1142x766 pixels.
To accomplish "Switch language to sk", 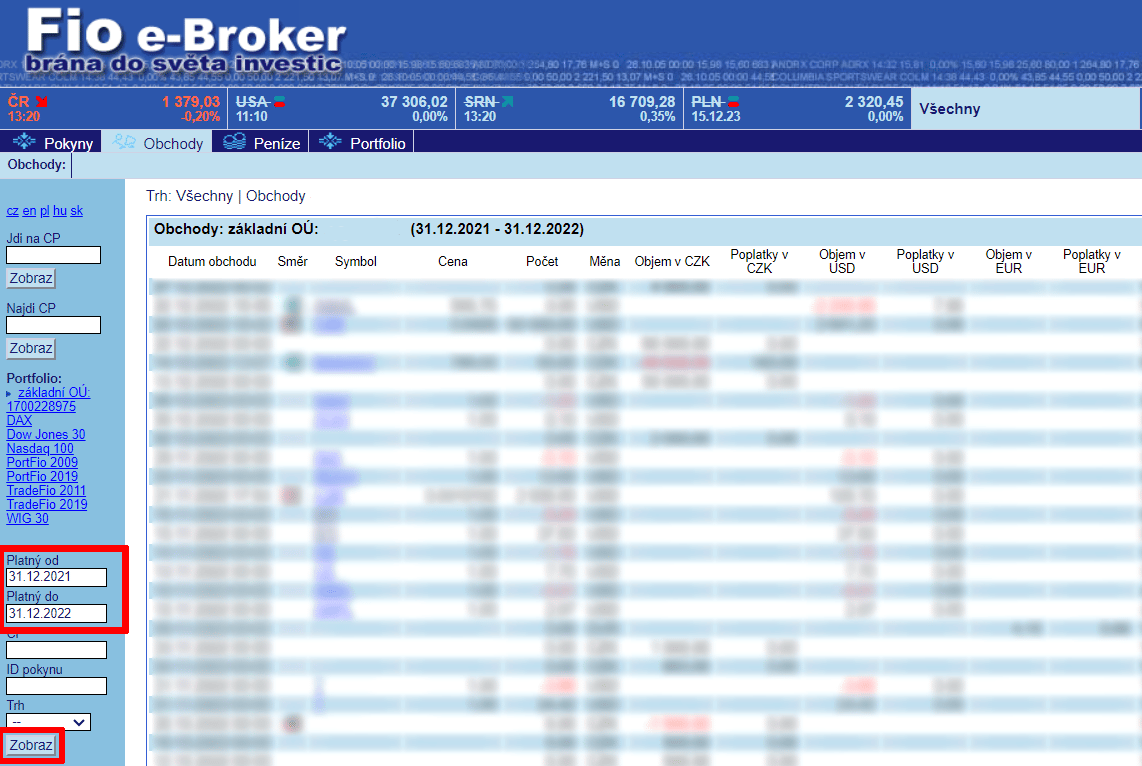I will 76,210.
